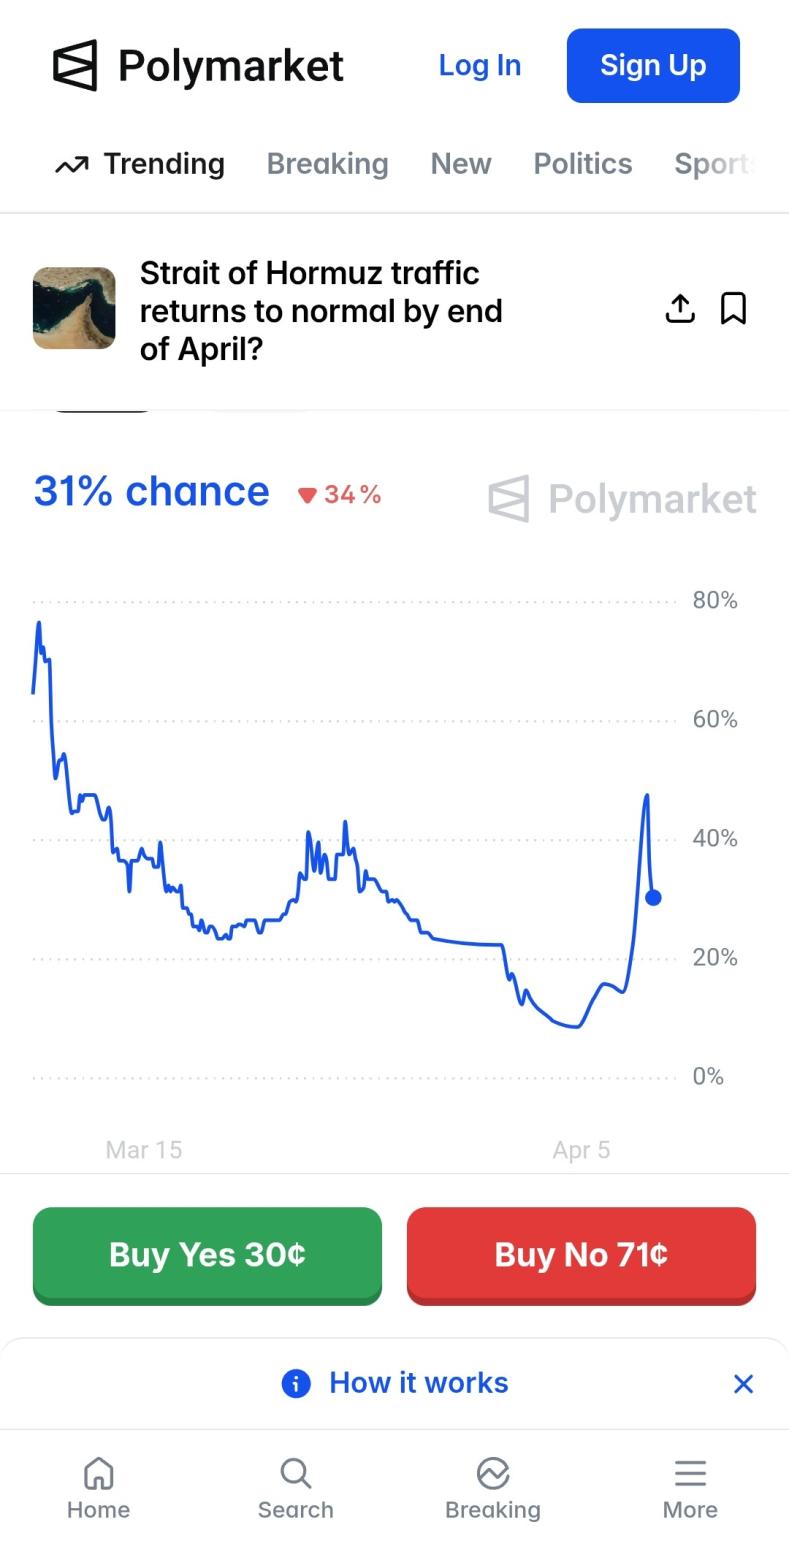This screenshot has height=1552, width=789.
Task: Click the chart's current value endpoint dot
Action: click(x=653, y=898)
